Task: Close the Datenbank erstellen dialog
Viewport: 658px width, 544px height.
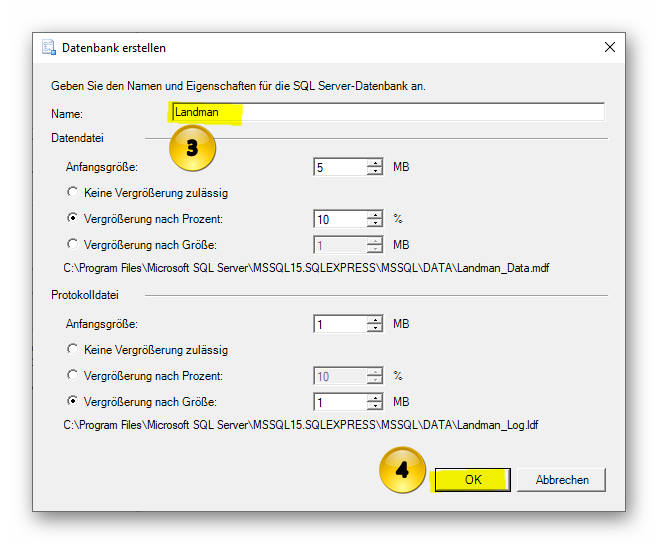Action: click(x=610, y=47)
